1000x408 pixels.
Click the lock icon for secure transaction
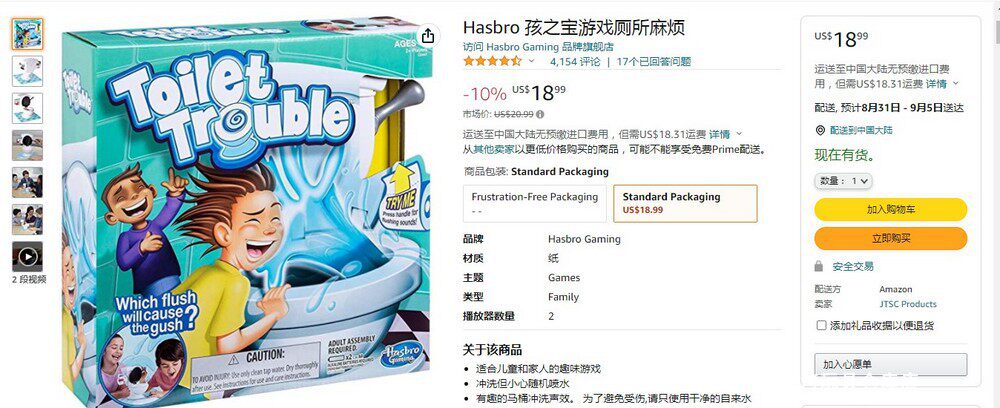point(819,266)
